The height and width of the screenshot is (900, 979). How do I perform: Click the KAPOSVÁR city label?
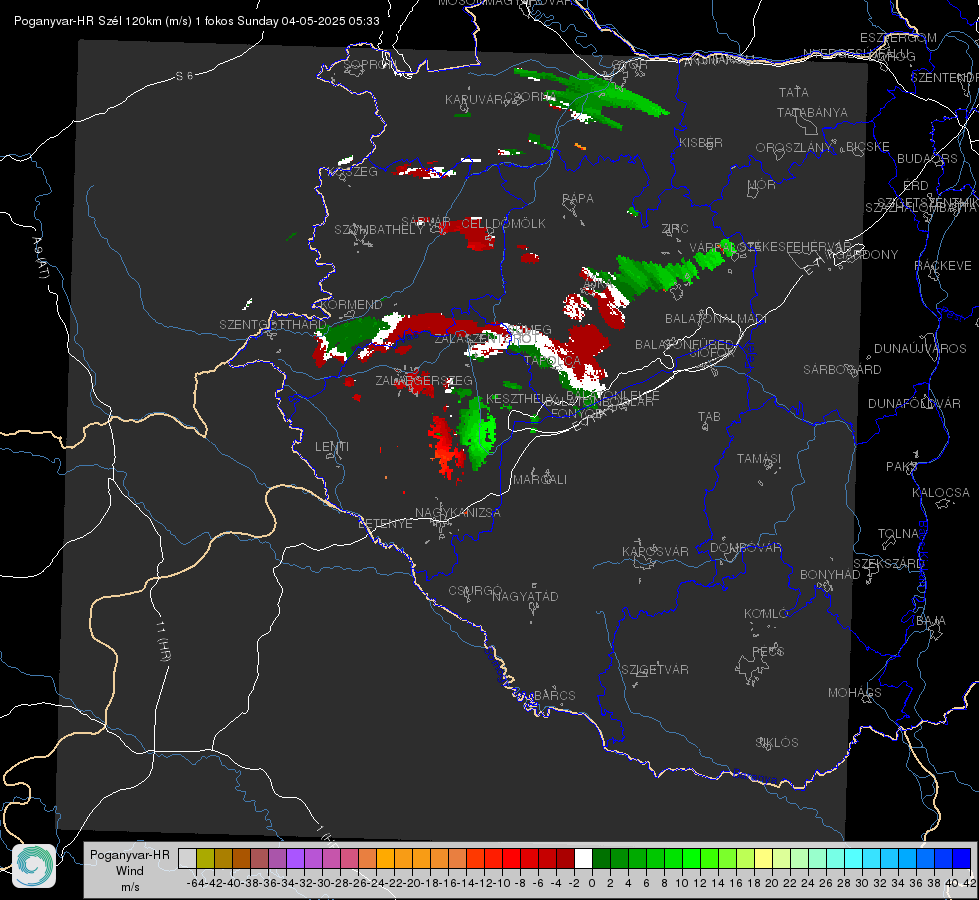pyautogui.click(x=655, y=551)
